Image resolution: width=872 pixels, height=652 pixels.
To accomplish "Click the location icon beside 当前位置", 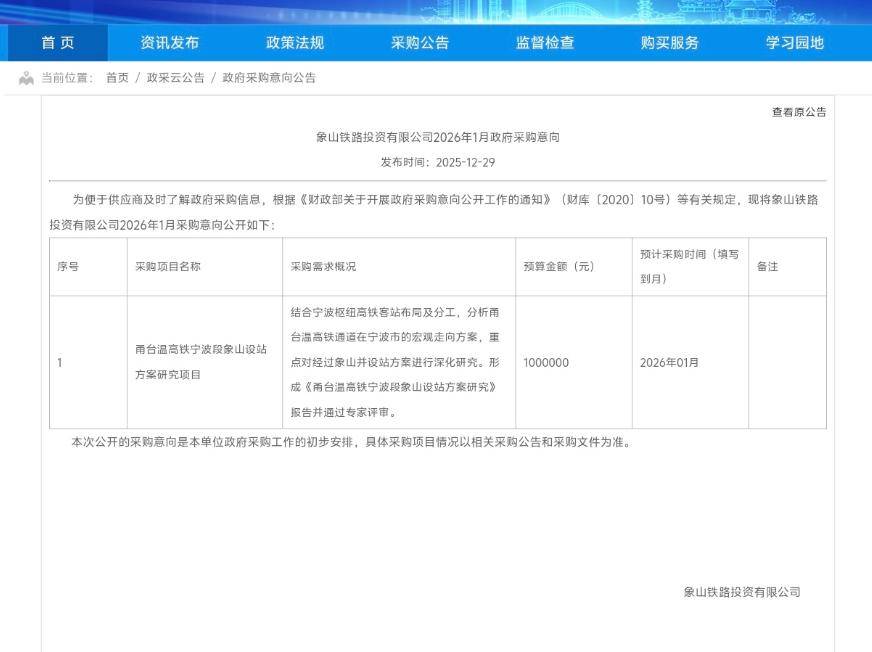I will point(27,78).
